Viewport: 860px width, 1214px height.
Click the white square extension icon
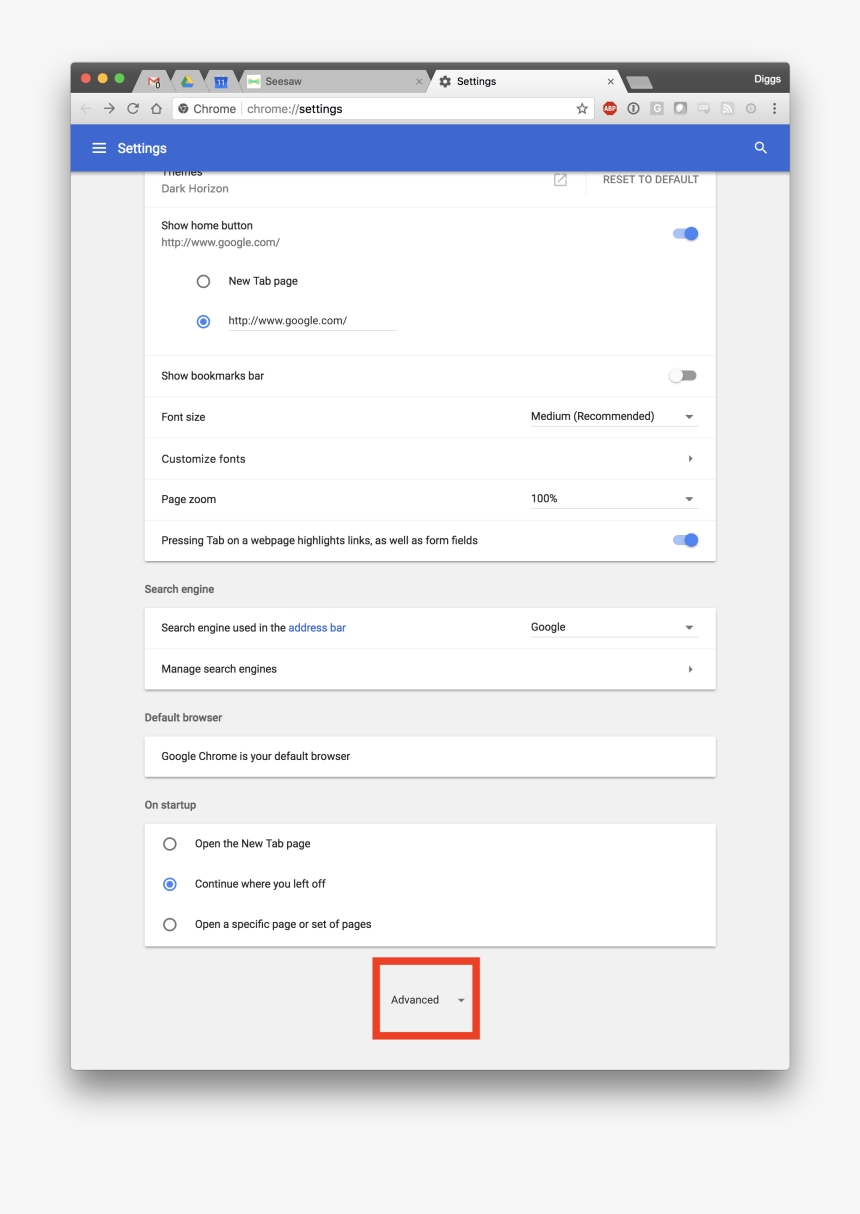(x=680, y=109)
